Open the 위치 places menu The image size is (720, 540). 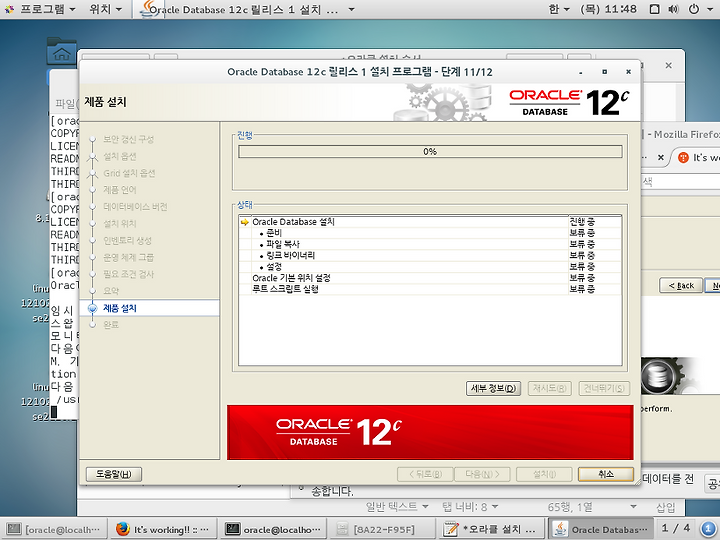pos(106,9)
